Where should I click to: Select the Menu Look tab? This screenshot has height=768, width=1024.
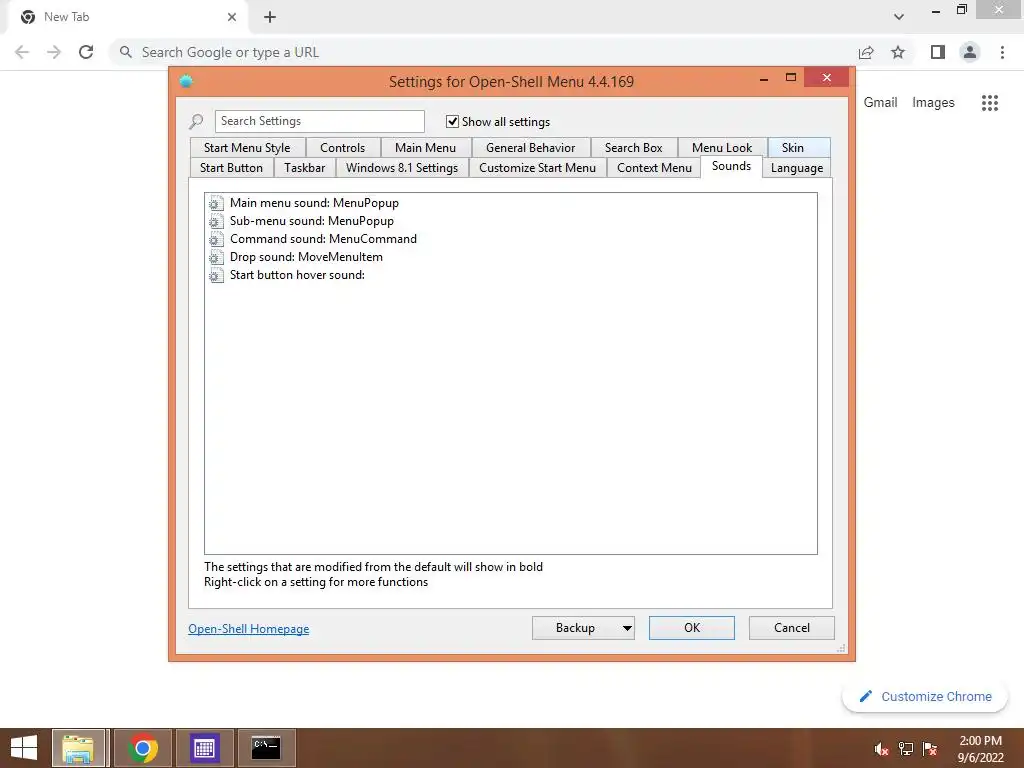click(722, 148)
